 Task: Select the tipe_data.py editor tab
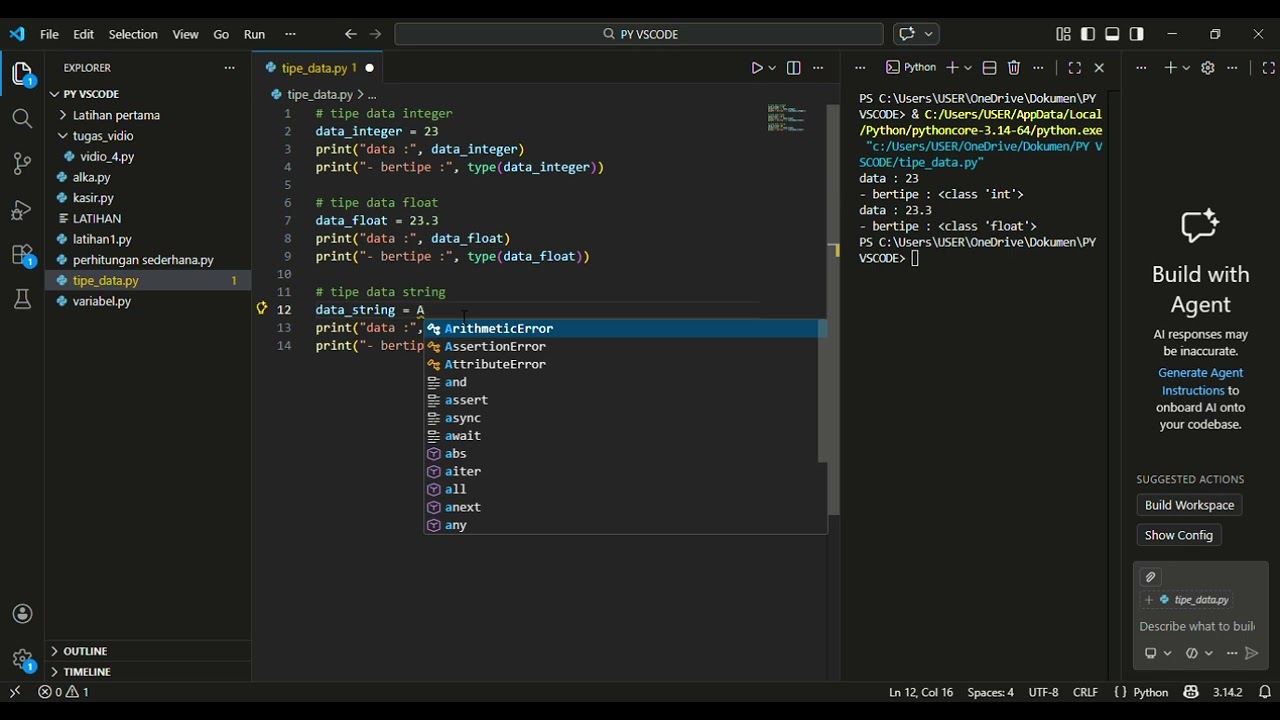tap(319, 68)
